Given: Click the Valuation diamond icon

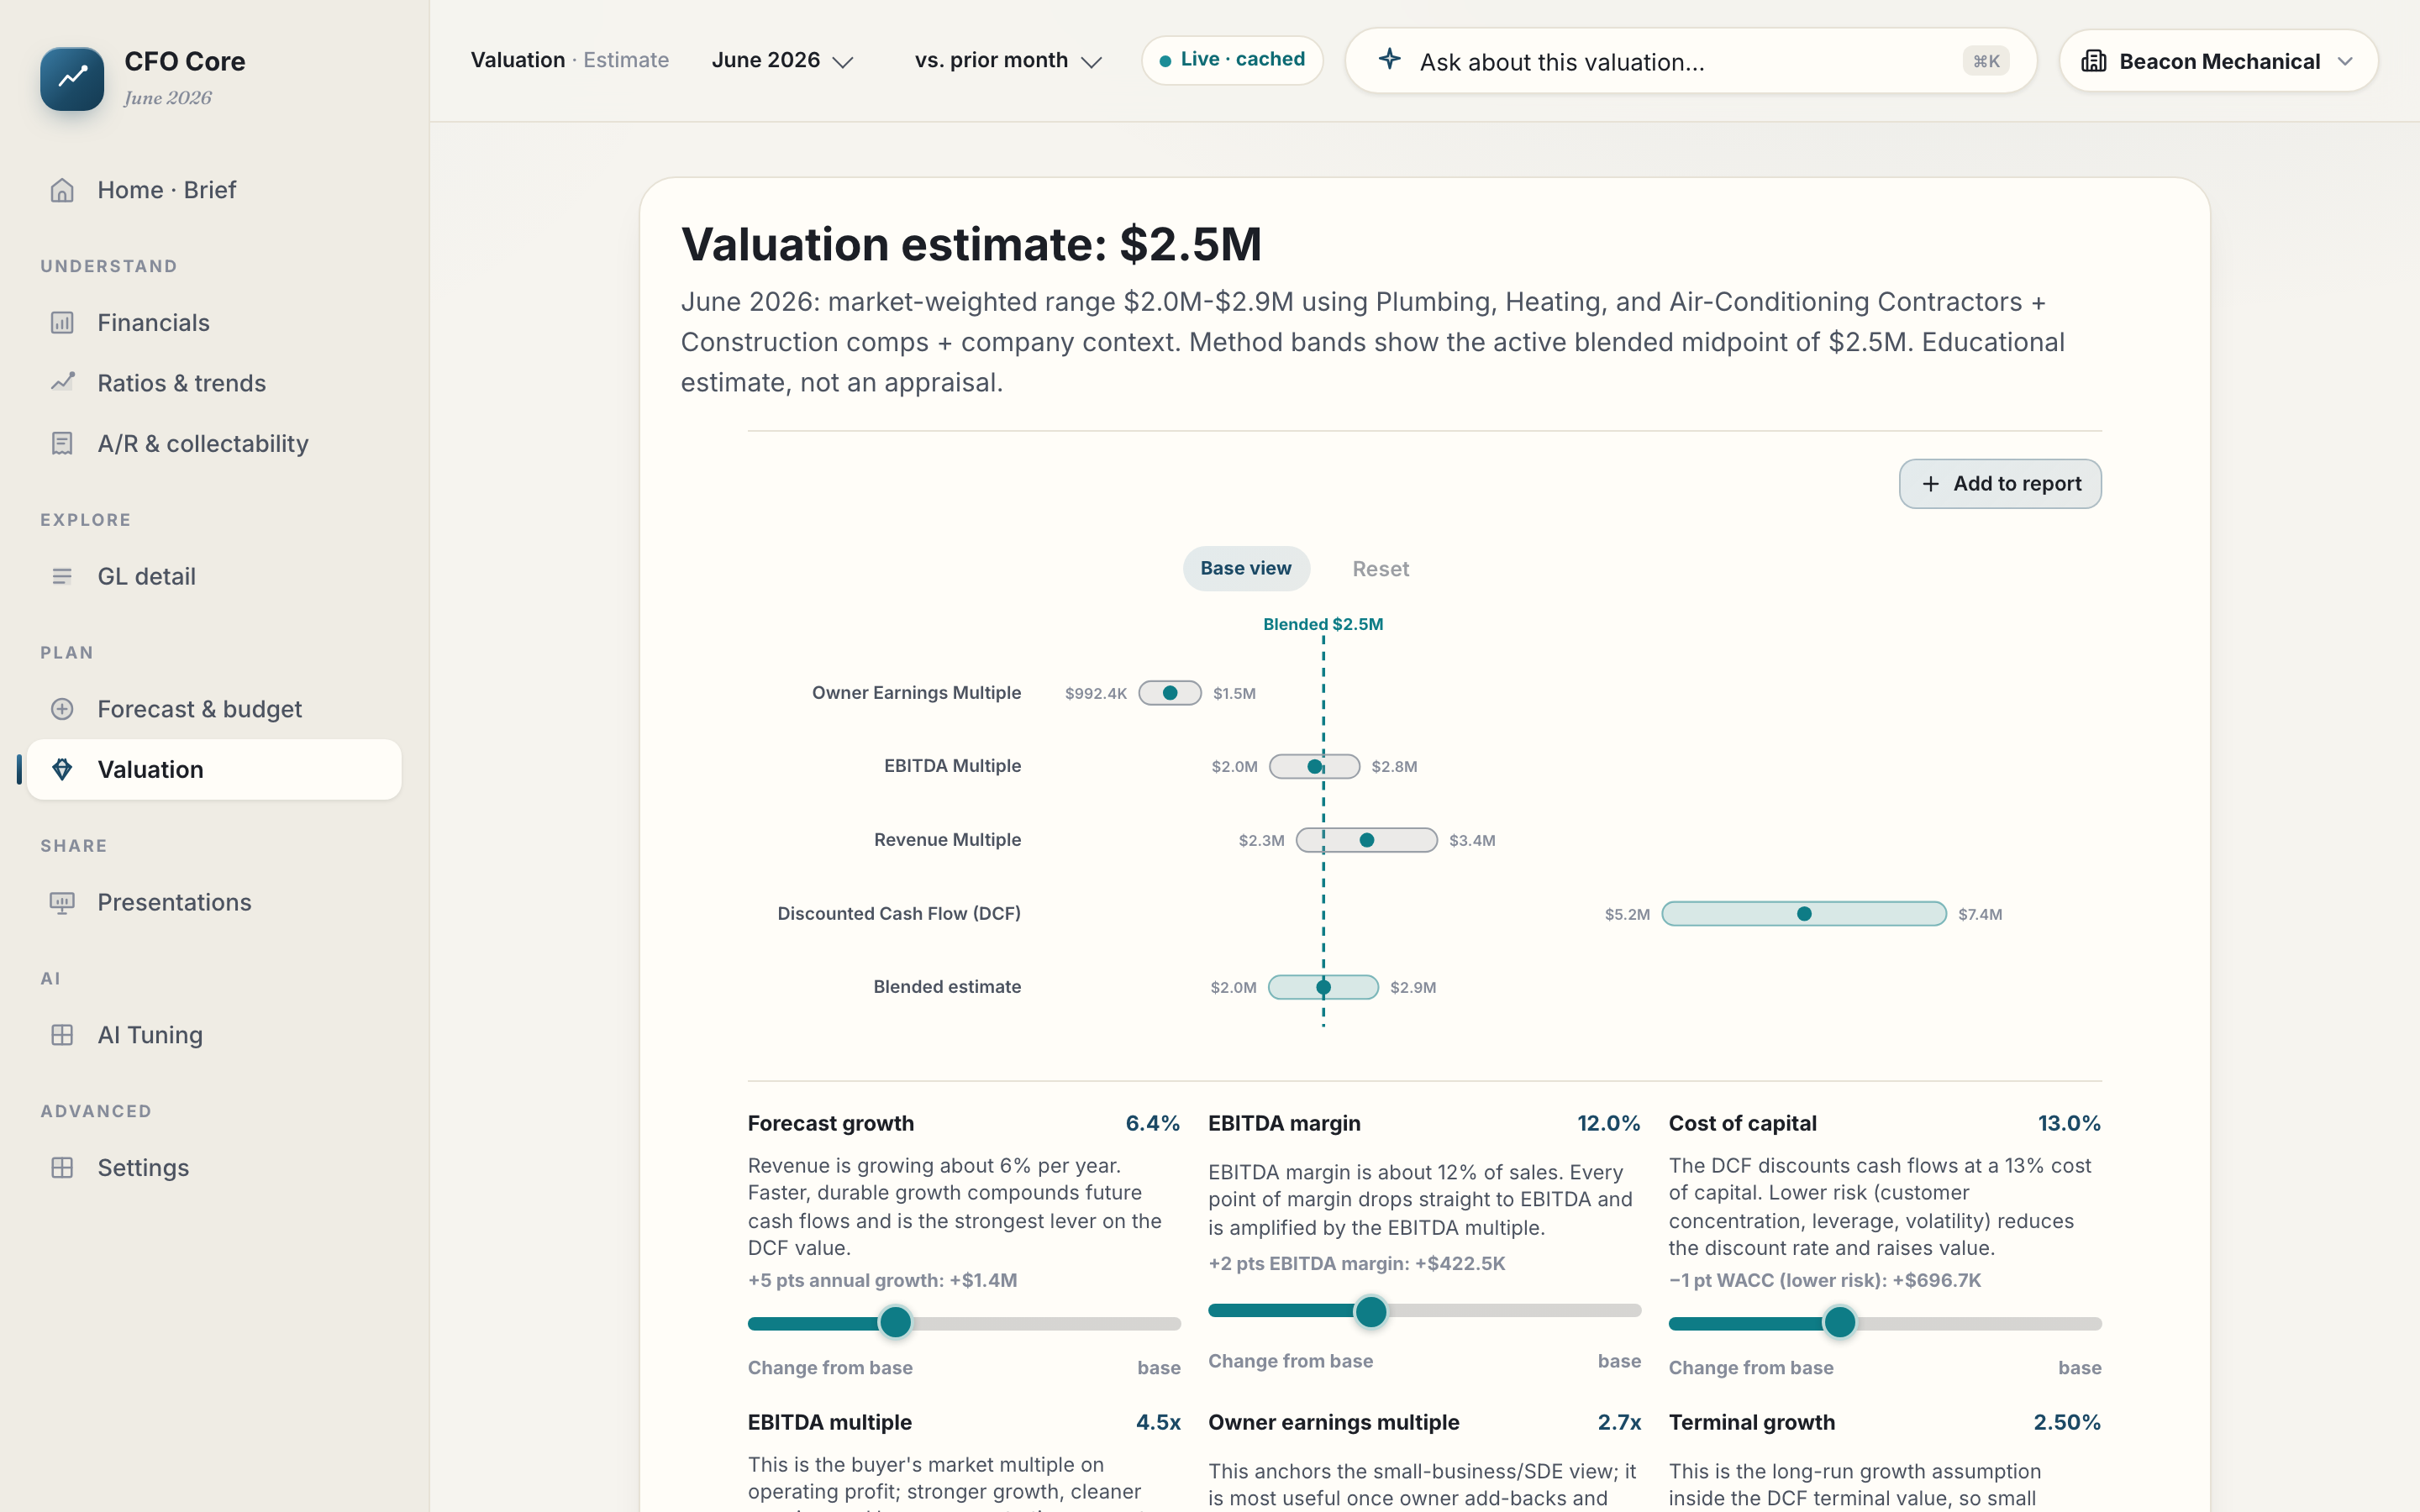Looking at the screenshot, I should [62, 769].
